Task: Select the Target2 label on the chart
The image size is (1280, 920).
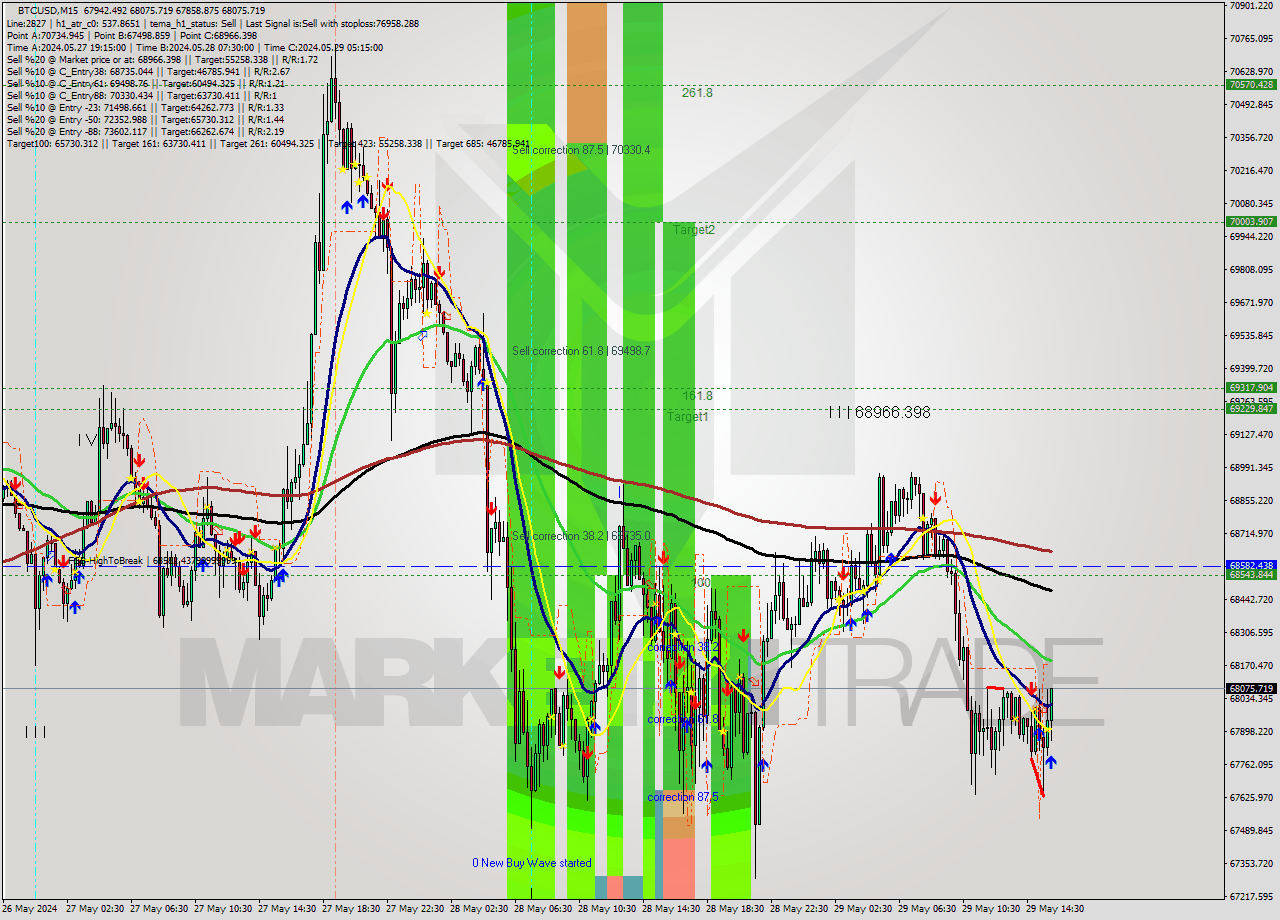Action: coord(694,229)
